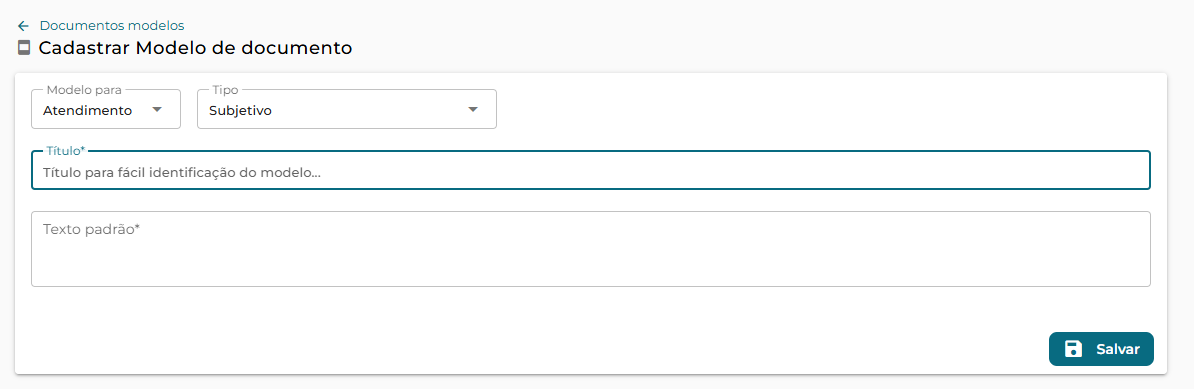Click the back arrow icon

(23, 26)
